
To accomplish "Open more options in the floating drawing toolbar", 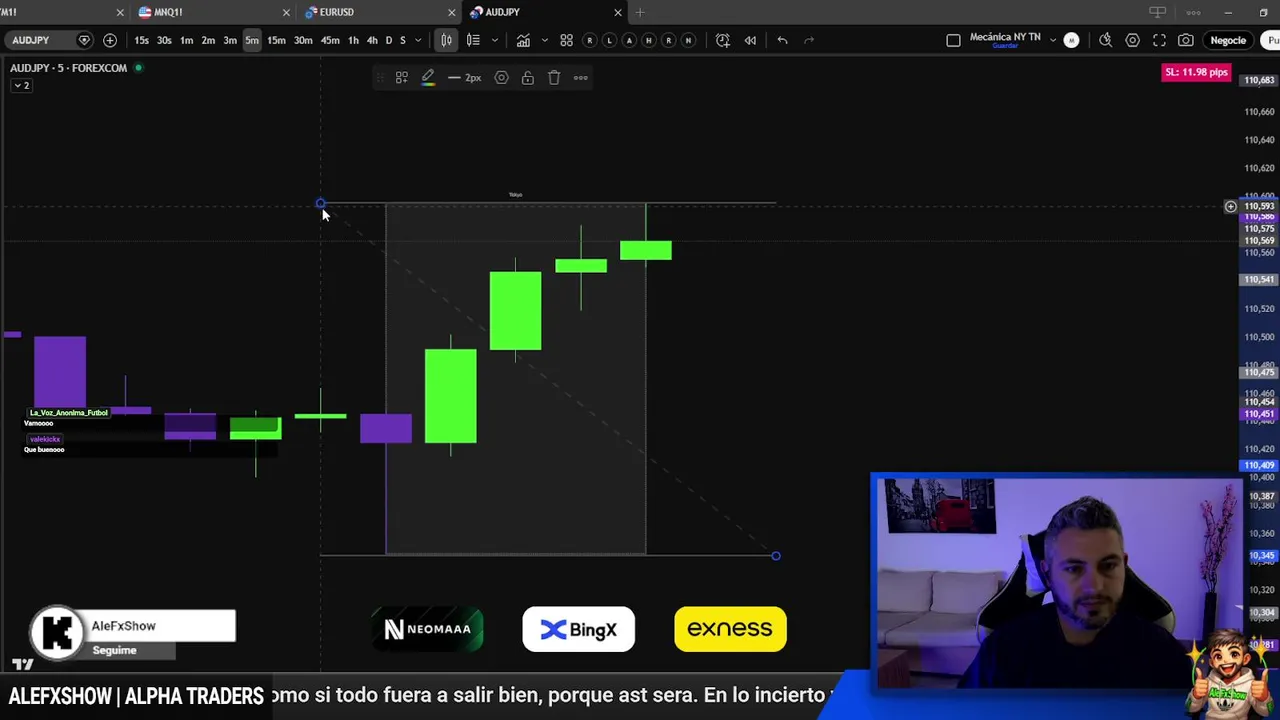I will click(580, 78).
